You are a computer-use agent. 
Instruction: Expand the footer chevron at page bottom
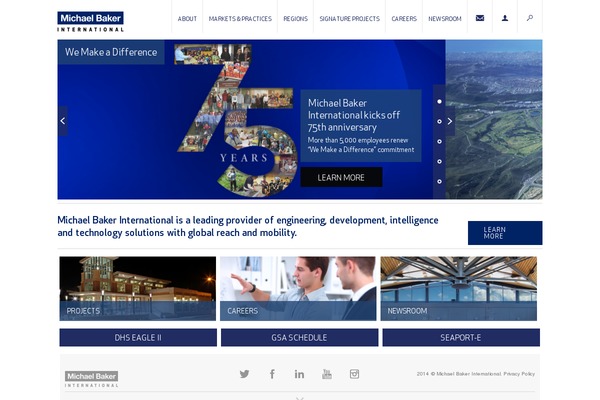(300, 398)
